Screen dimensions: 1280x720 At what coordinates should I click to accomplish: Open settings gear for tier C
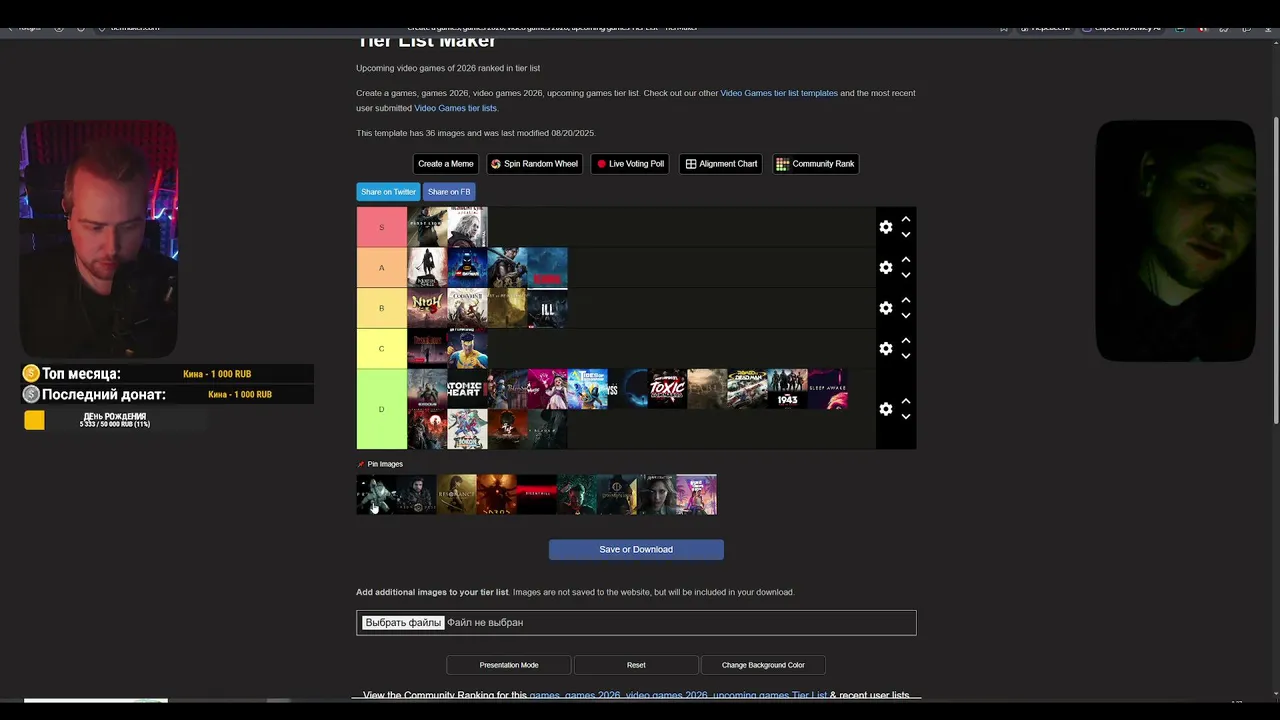pos(885,348)
